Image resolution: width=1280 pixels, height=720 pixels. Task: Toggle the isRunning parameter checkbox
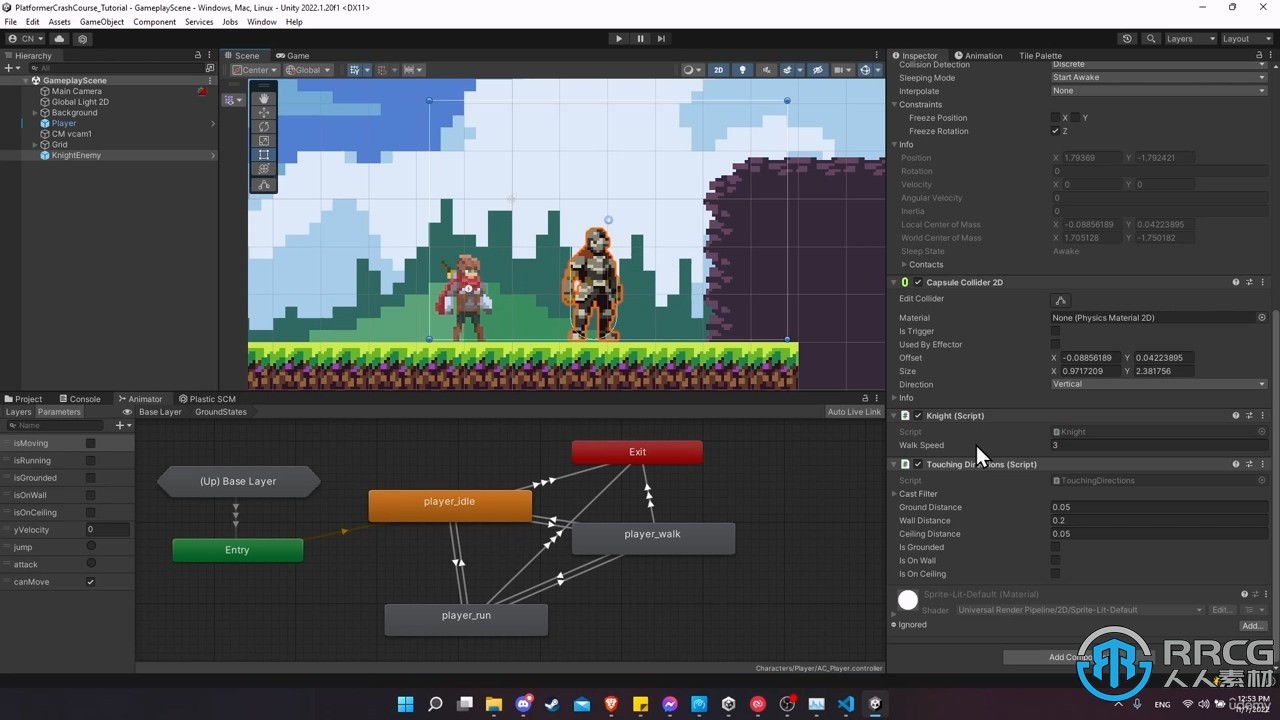90,461
